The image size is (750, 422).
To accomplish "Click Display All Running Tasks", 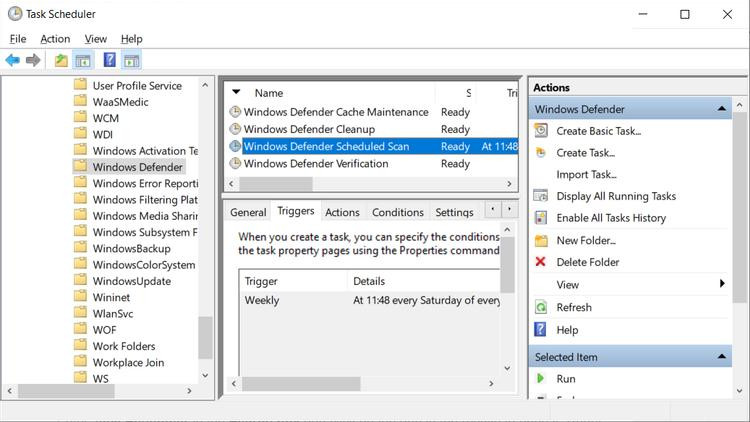I will click(616, 196).
